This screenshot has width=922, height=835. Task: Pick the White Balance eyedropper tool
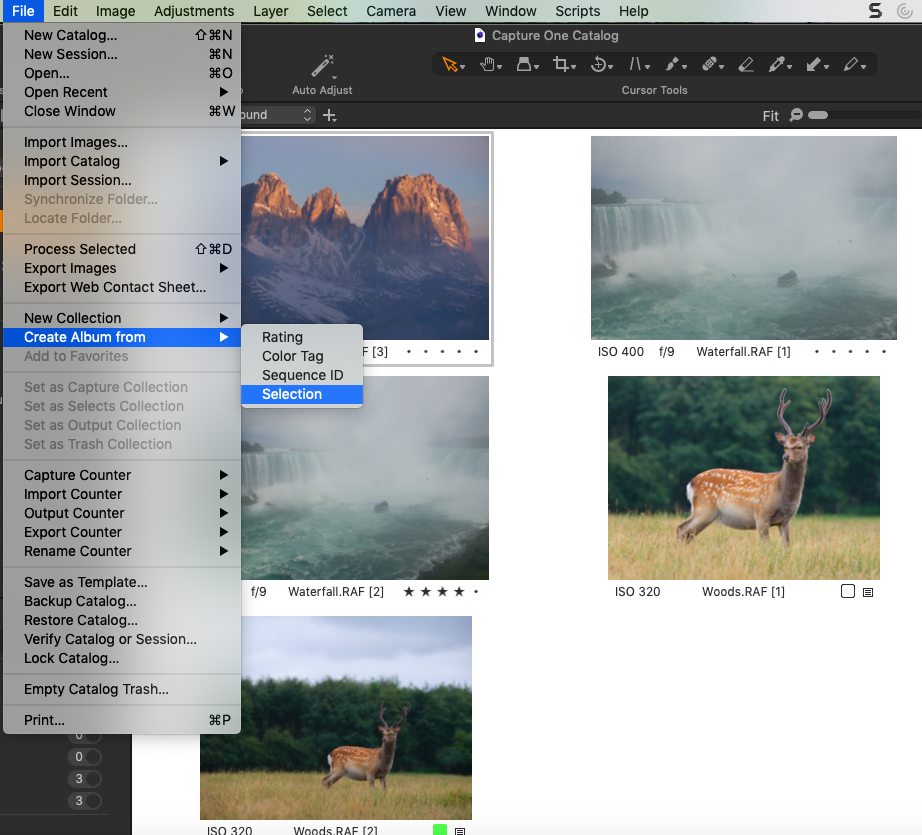(777, 64)
